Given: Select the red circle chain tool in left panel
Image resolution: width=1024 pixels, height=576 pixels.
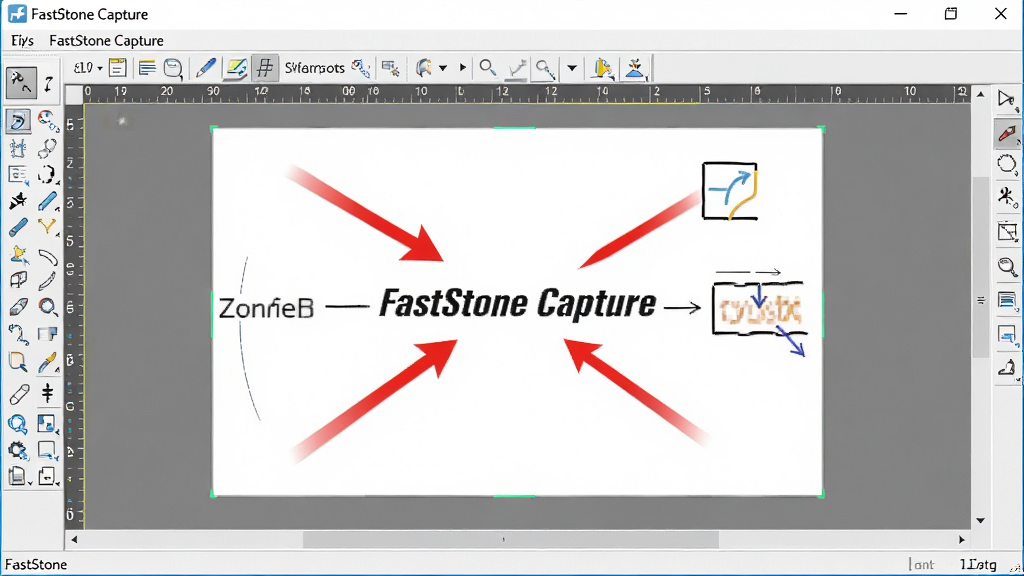Looking at the screenshot, I should pos(48,121).
